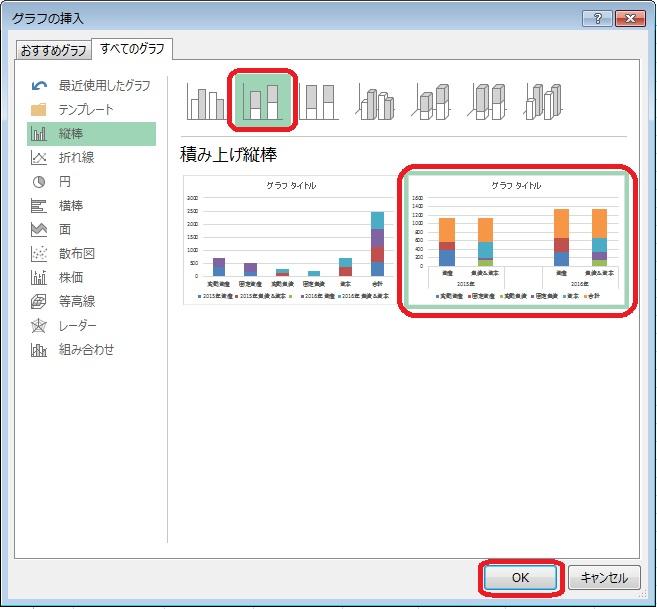The image size is (657, 609).
Task: Select the clustered column chart subtype icon
Action: (207, 102)
